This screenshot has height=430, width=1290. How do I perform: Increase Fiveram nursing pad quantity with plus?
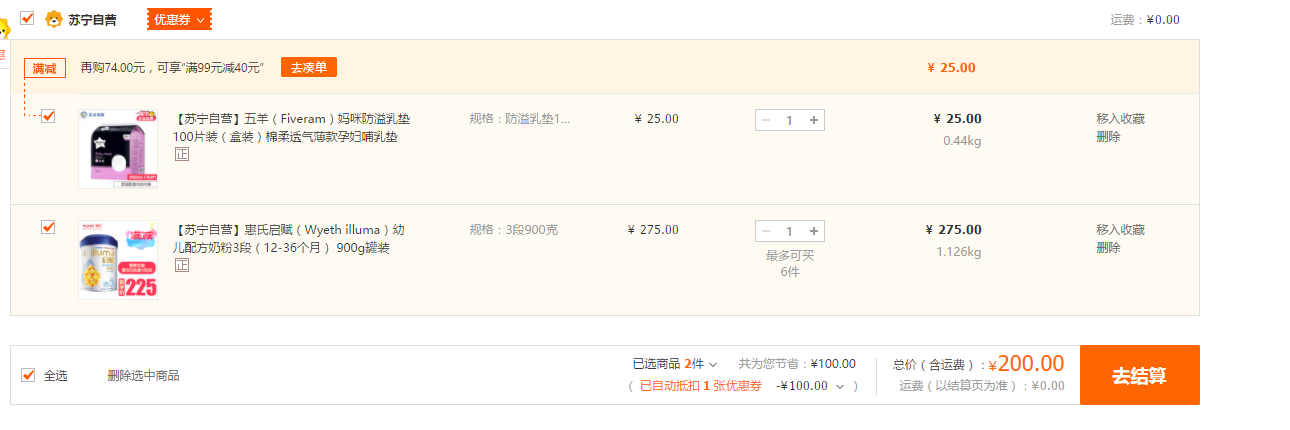point(814,120)
